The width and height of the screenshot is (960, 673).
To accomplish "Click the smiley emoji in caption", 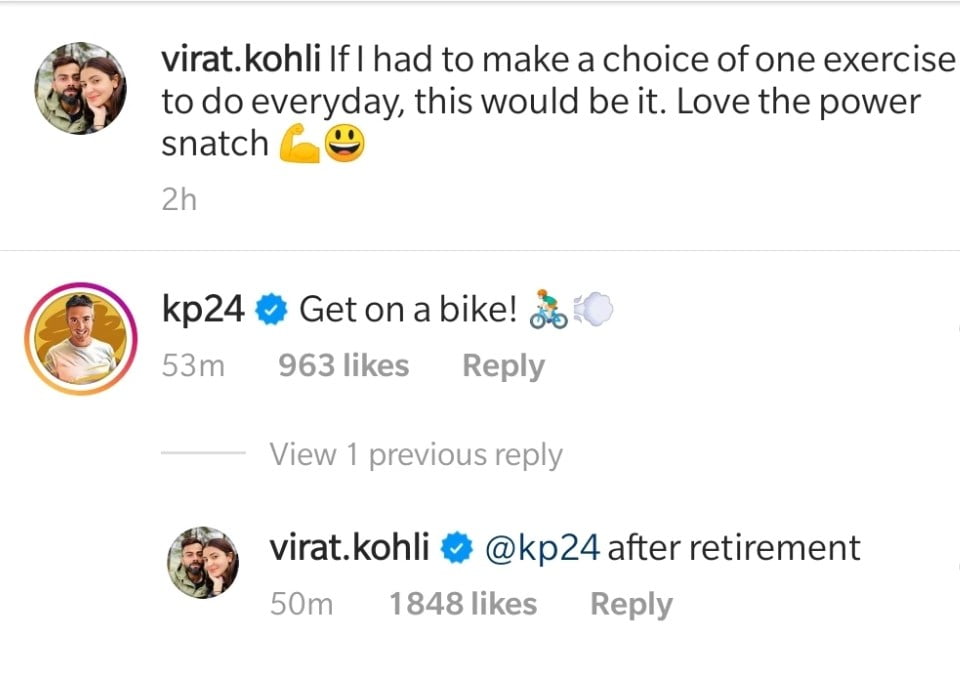I will point(344,146).
